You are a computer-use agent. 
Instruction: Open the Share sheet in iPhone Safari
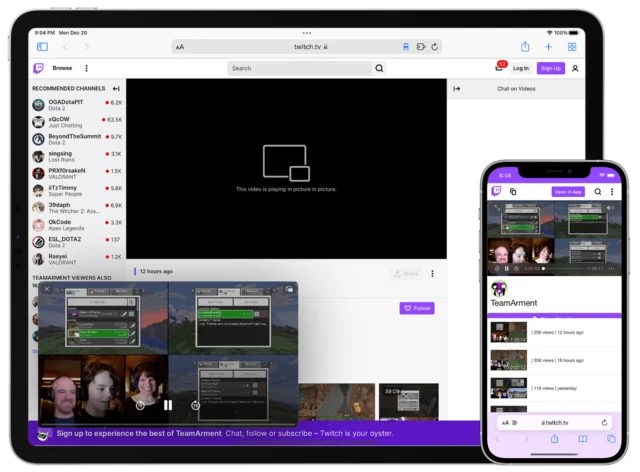coord(554,439)
